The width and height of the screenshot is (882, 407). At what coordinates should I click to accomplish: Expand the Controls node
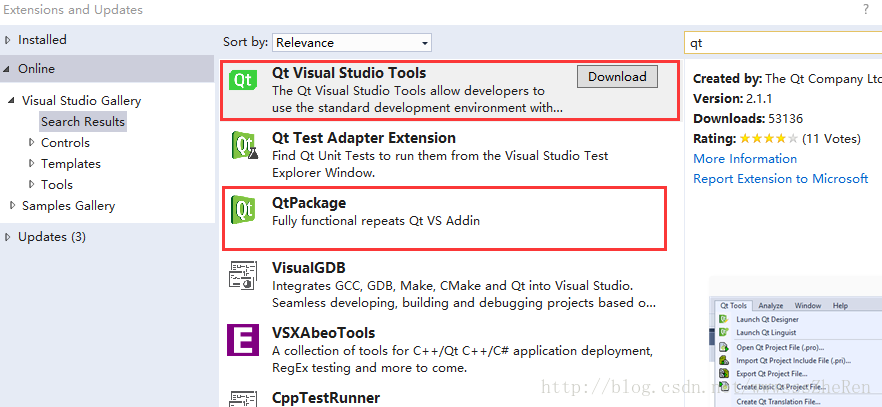click(x=32, y=143)
